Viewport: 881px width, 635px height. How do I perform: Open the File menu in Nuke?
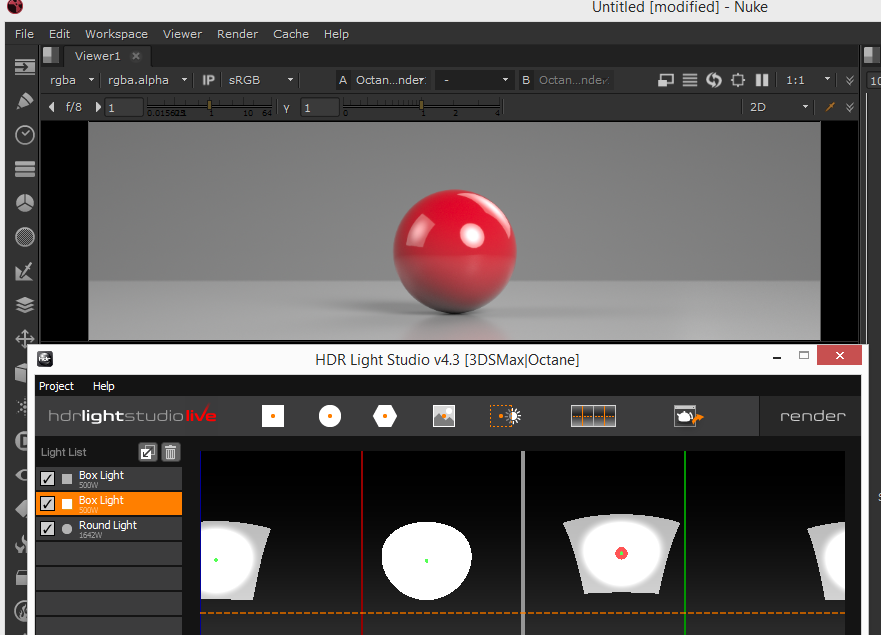(24, 34)
